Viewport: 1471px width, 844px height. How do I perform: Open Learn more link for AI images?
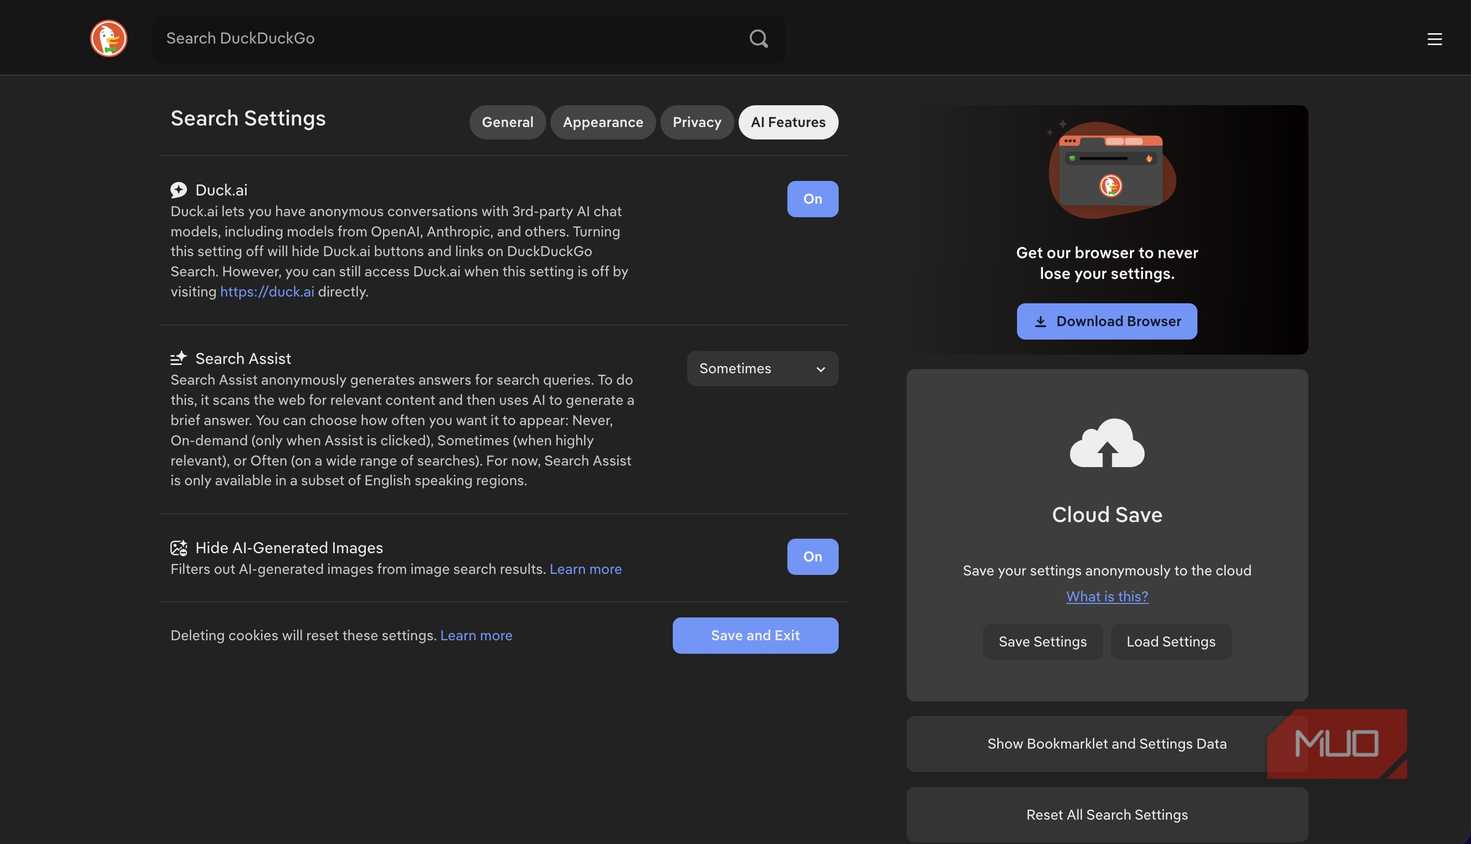586,569
